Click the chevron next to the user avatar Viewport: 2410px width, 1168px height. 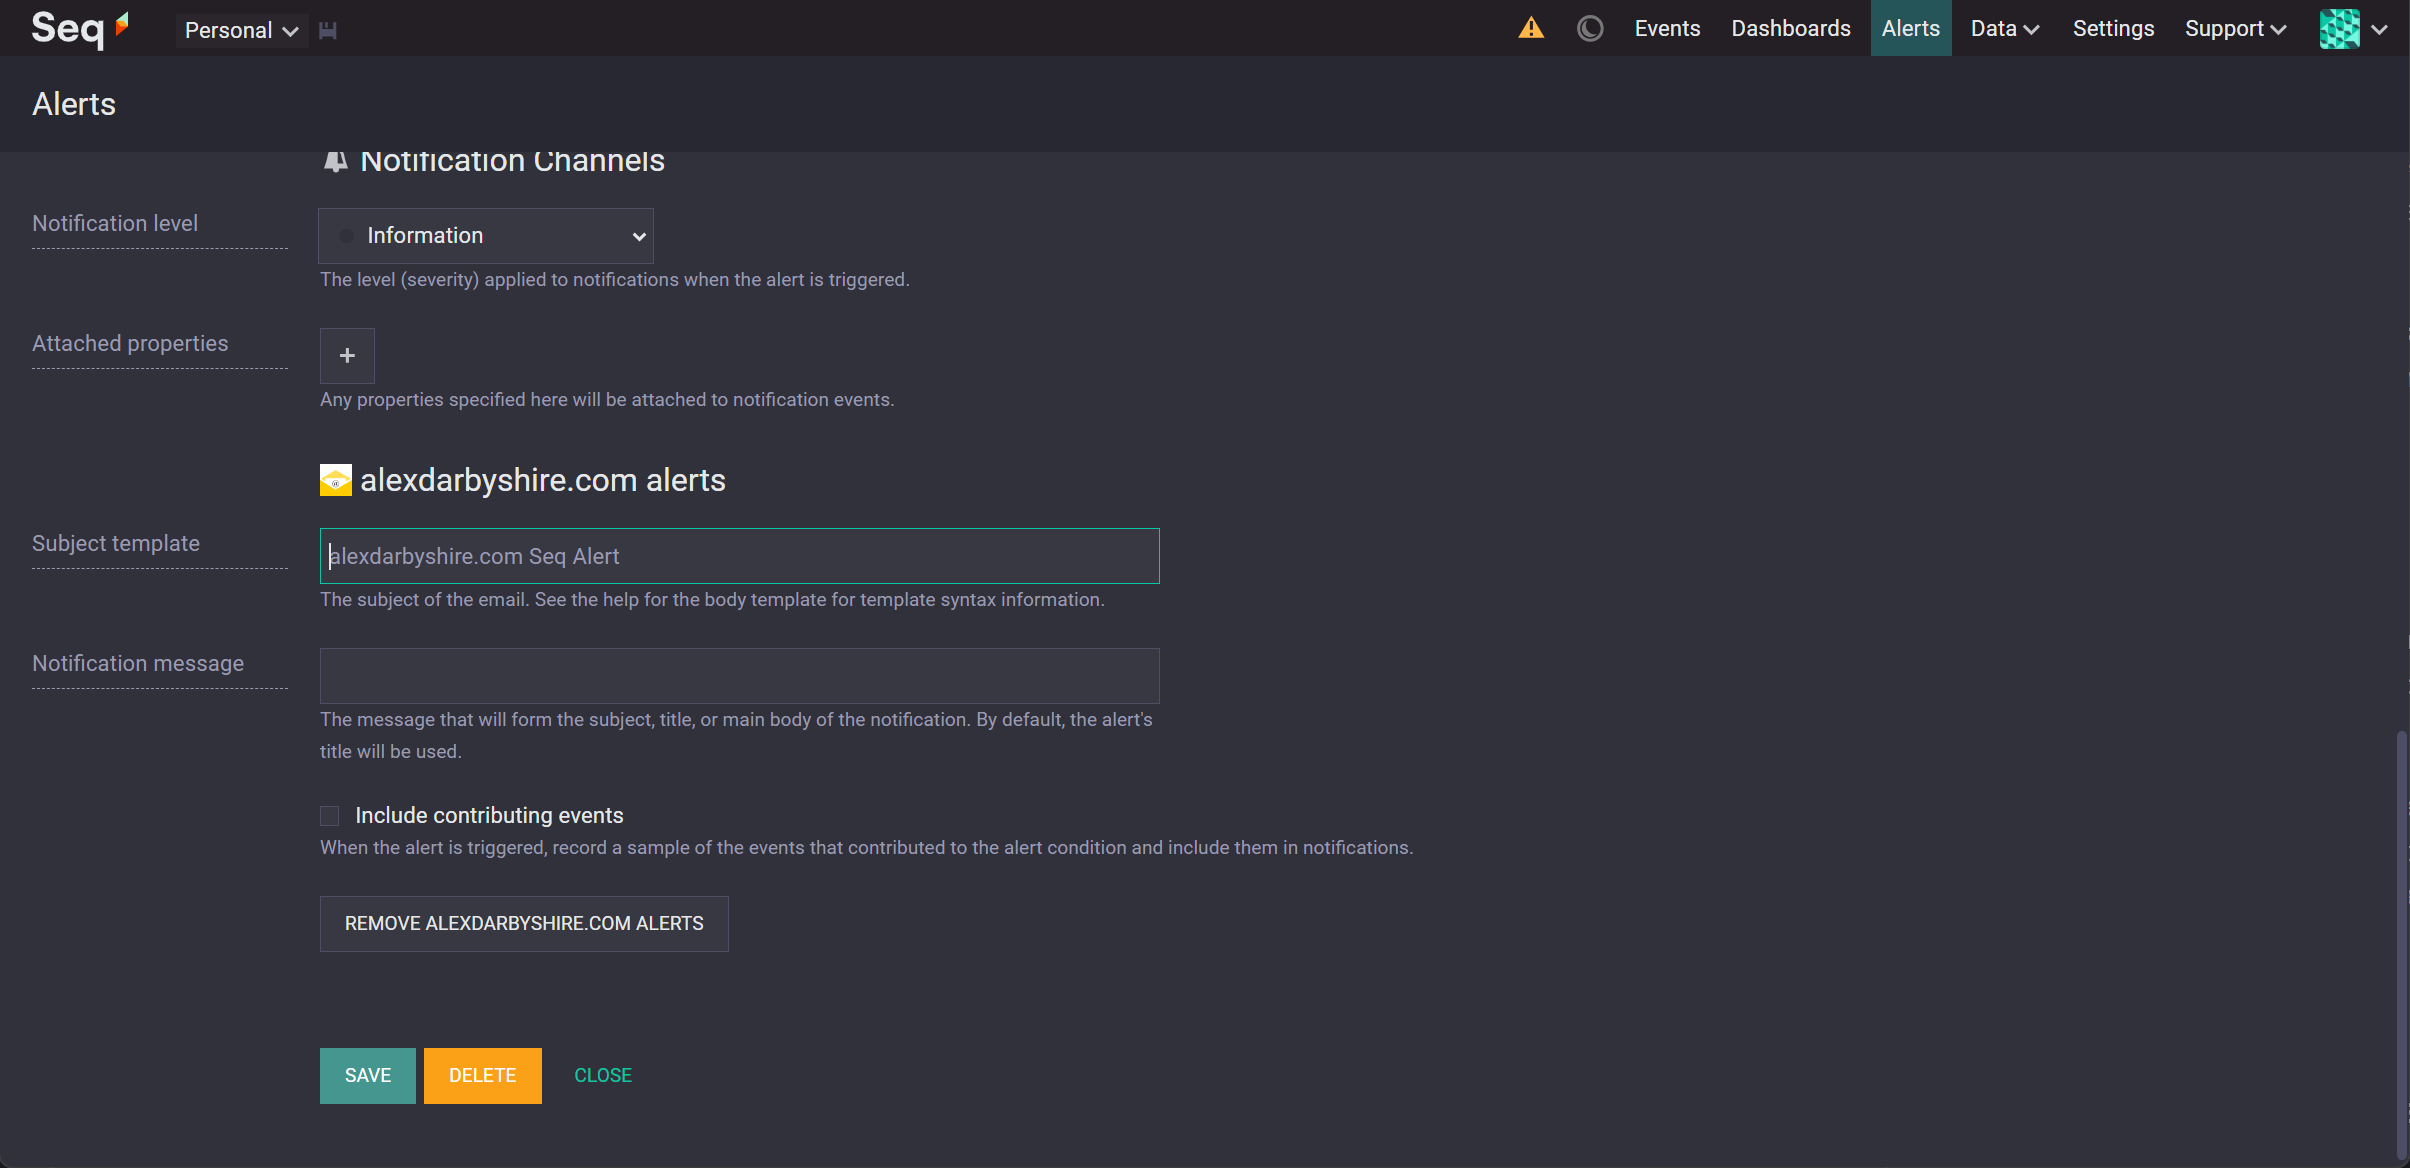point(2379,30)
